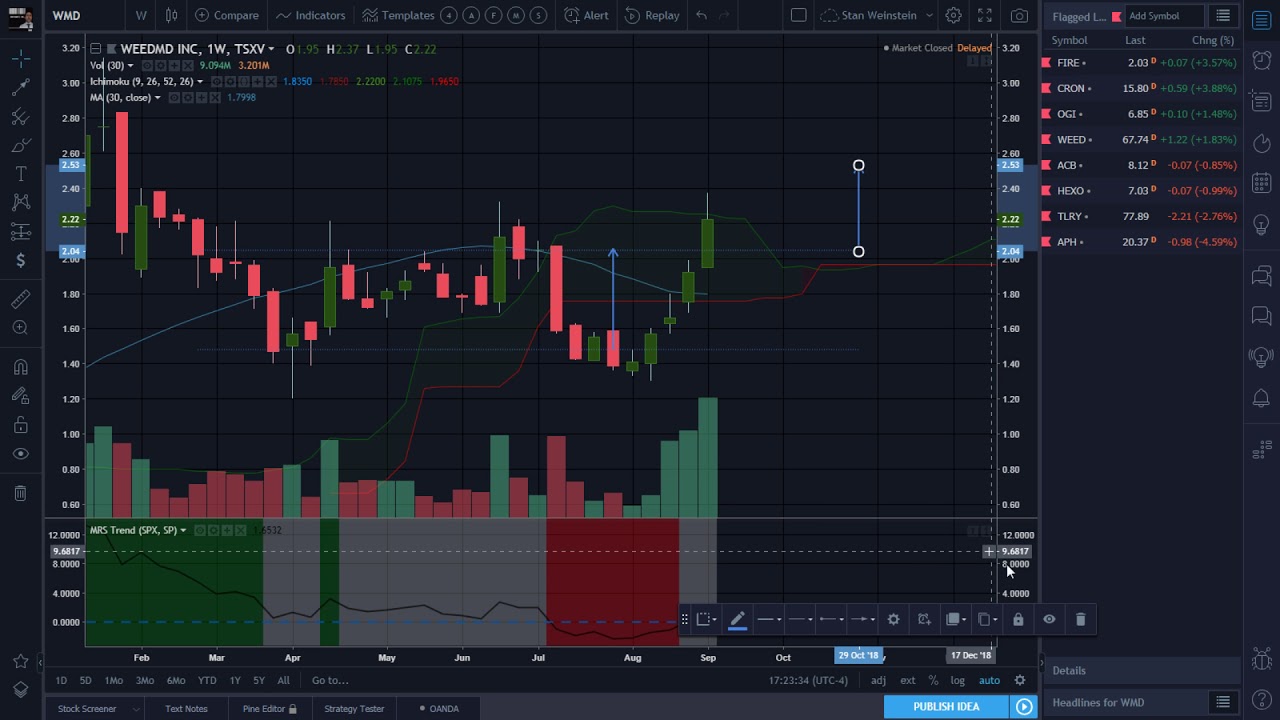Select the 1M date range

(114, 680)
